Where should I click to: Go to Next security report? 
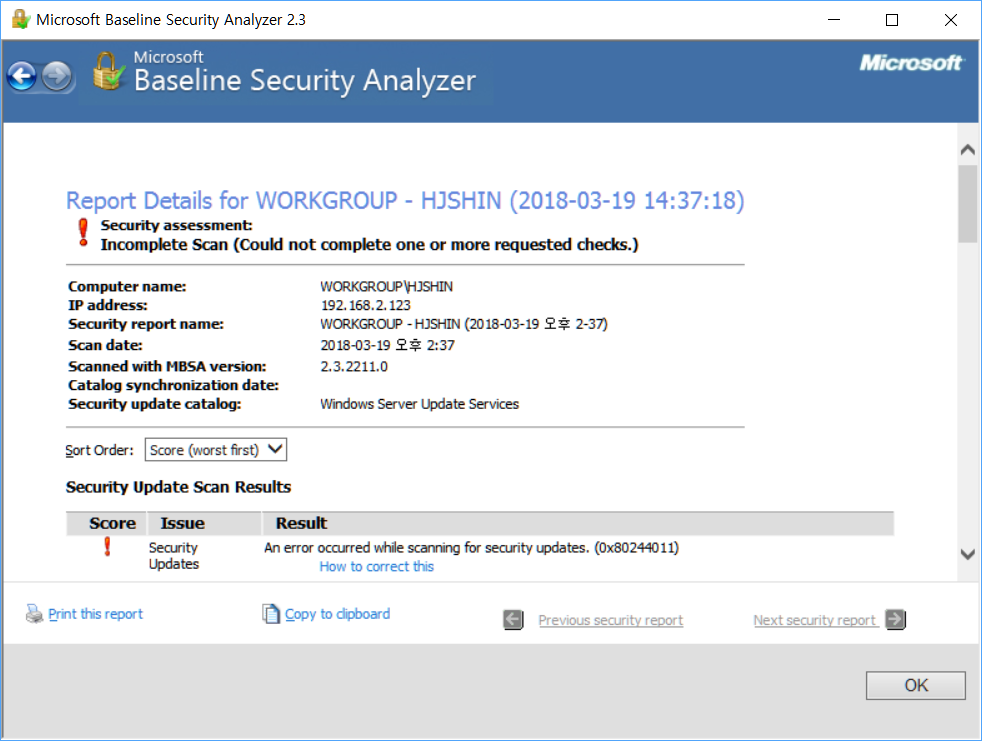[815, 620]
